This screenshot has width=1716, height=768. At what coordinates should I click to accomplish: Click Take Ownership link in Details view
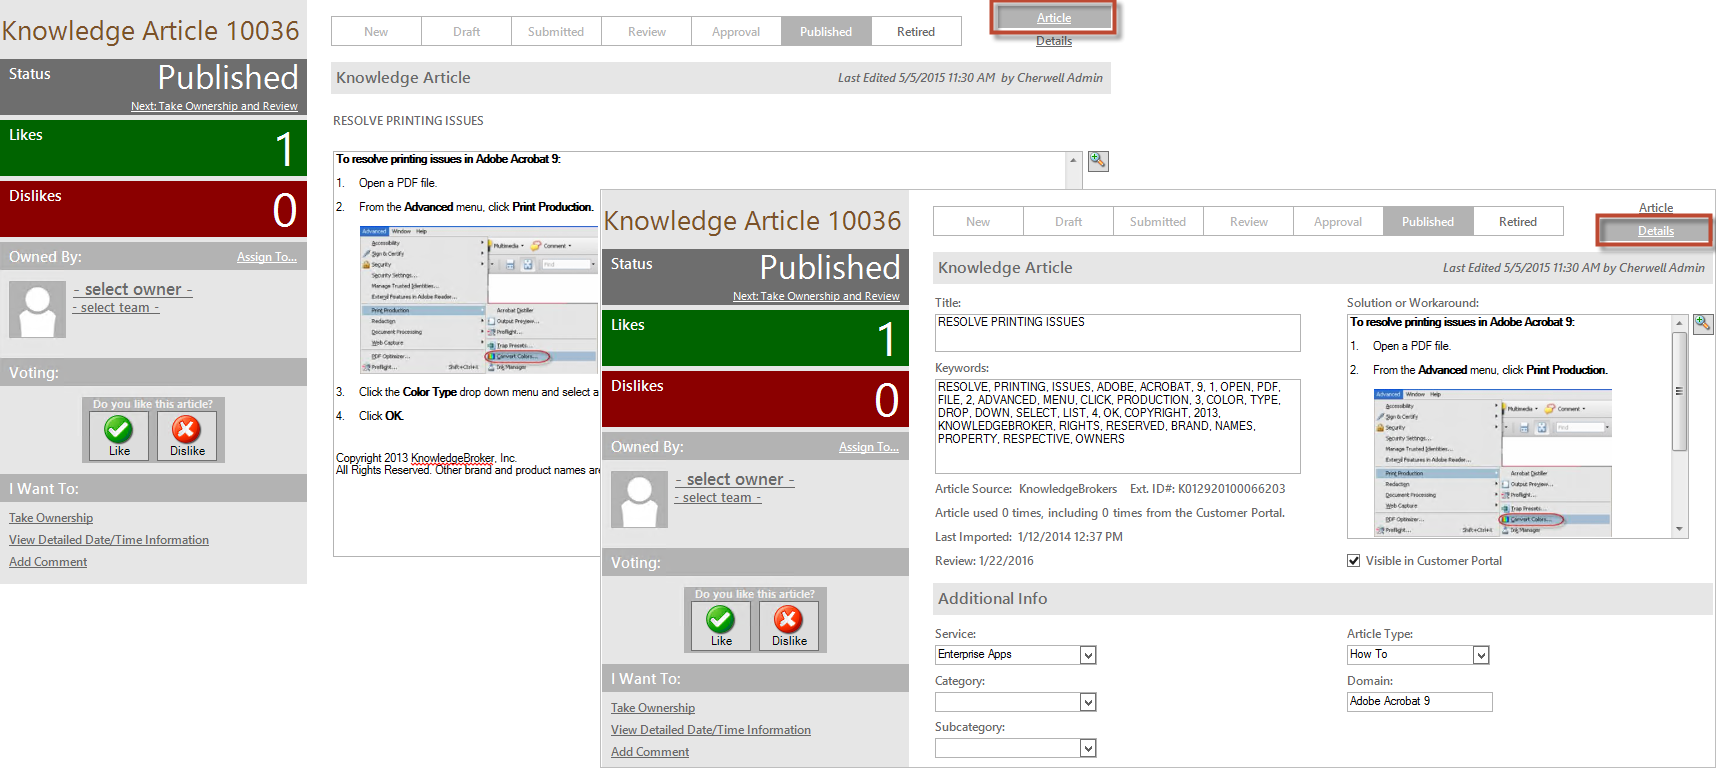(653, 708)
